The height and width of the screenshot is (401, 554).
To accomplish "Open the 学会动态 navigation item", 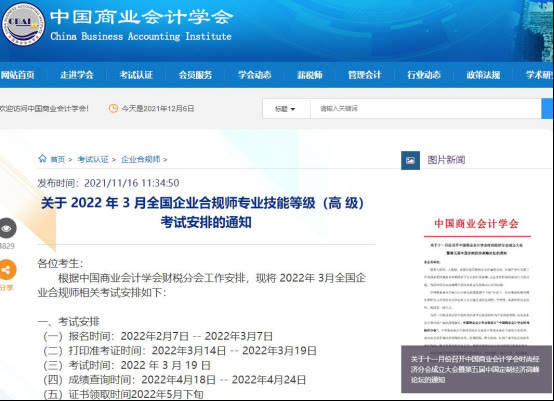I will point(254,75).
